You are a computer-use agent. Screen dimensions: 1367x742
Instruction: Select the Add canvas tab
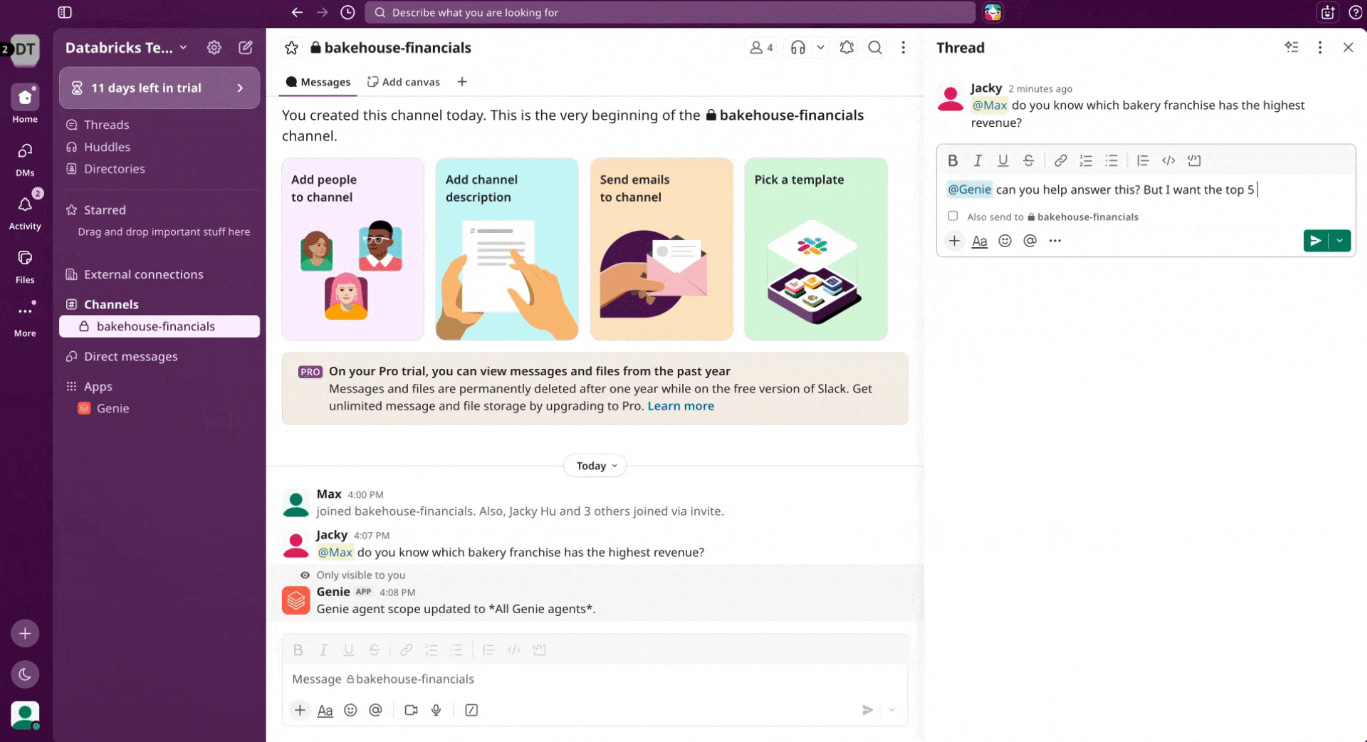pyautogui.click(x=402, y=82)
